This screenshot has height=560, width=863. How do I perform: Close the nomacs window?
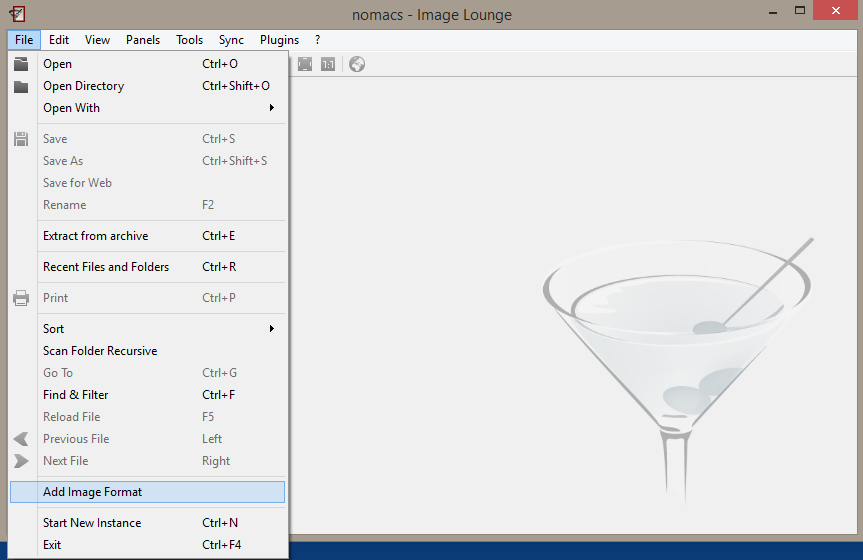point(835,10)
